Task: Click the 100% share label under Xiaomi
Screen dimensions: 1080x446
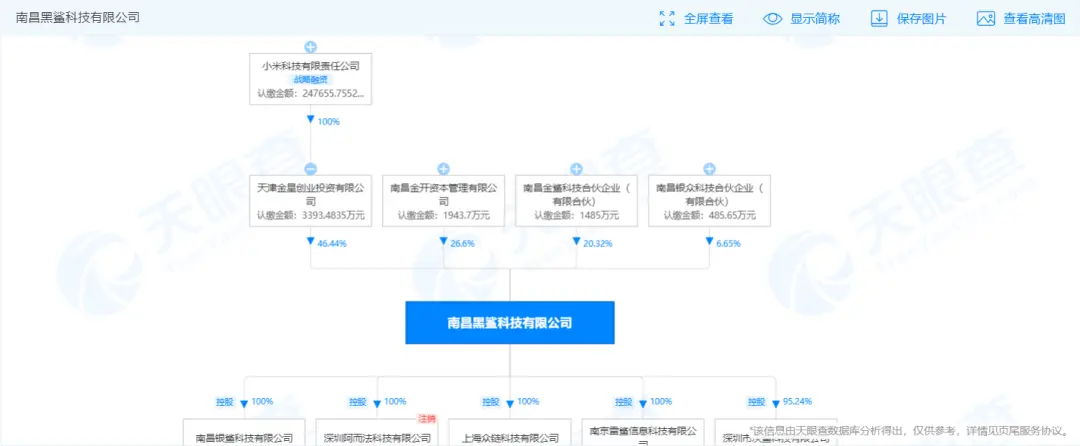Action: [x=330, y=122]
